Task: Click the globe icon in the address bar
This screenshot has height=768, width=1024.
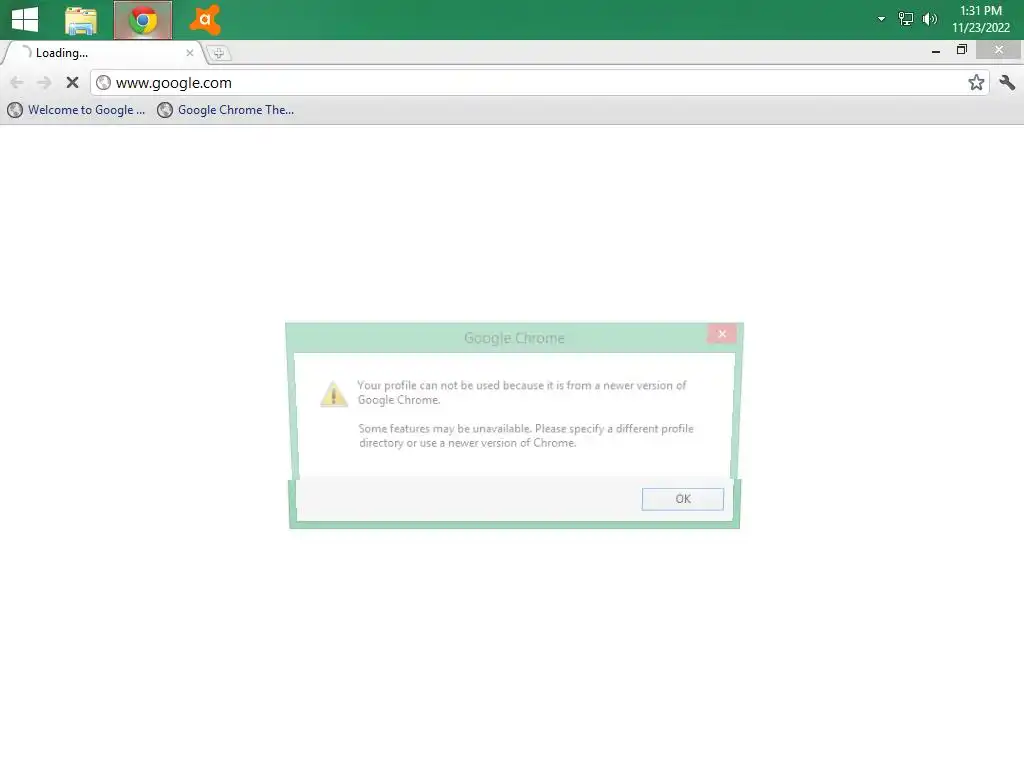Action: (103, 82)
